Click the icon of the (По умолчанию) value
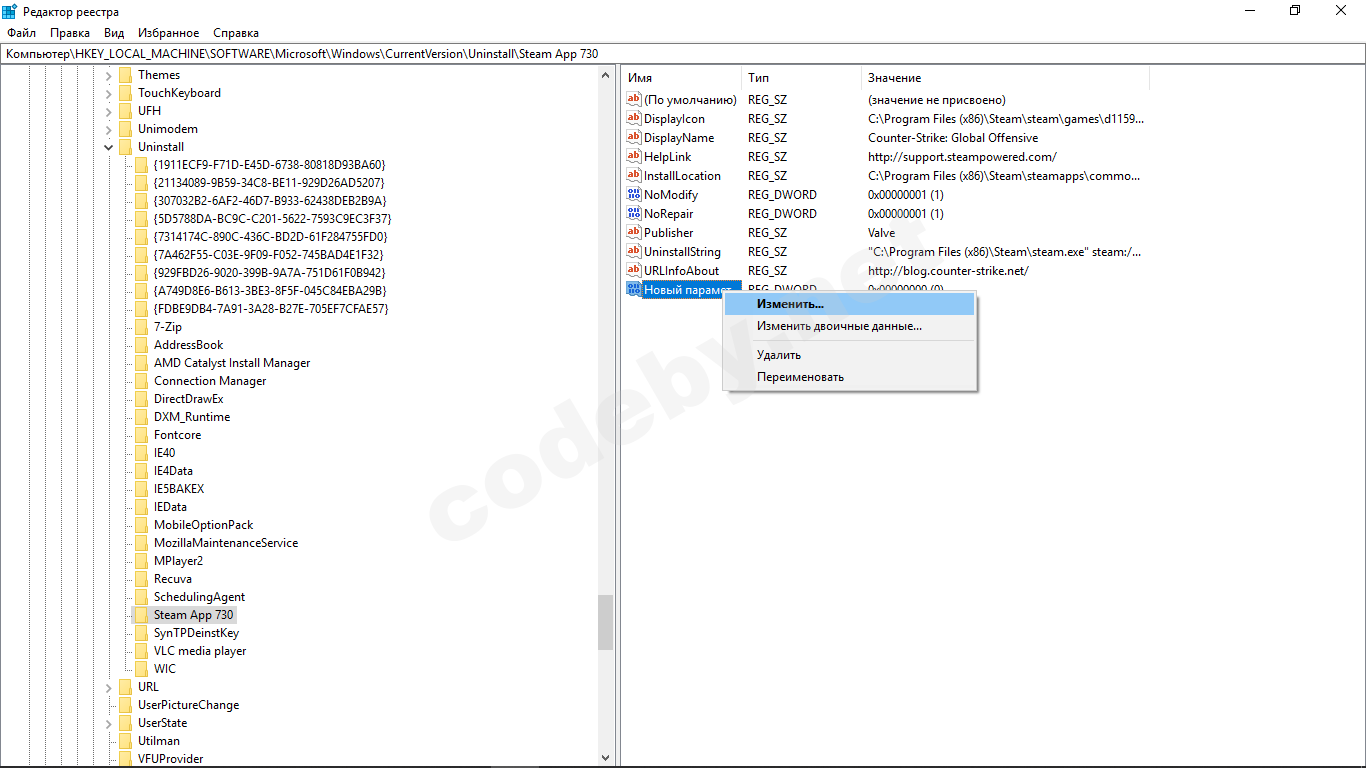Image resolution: width=1366 pixels, height=768 pixels. tap(633, 99)
